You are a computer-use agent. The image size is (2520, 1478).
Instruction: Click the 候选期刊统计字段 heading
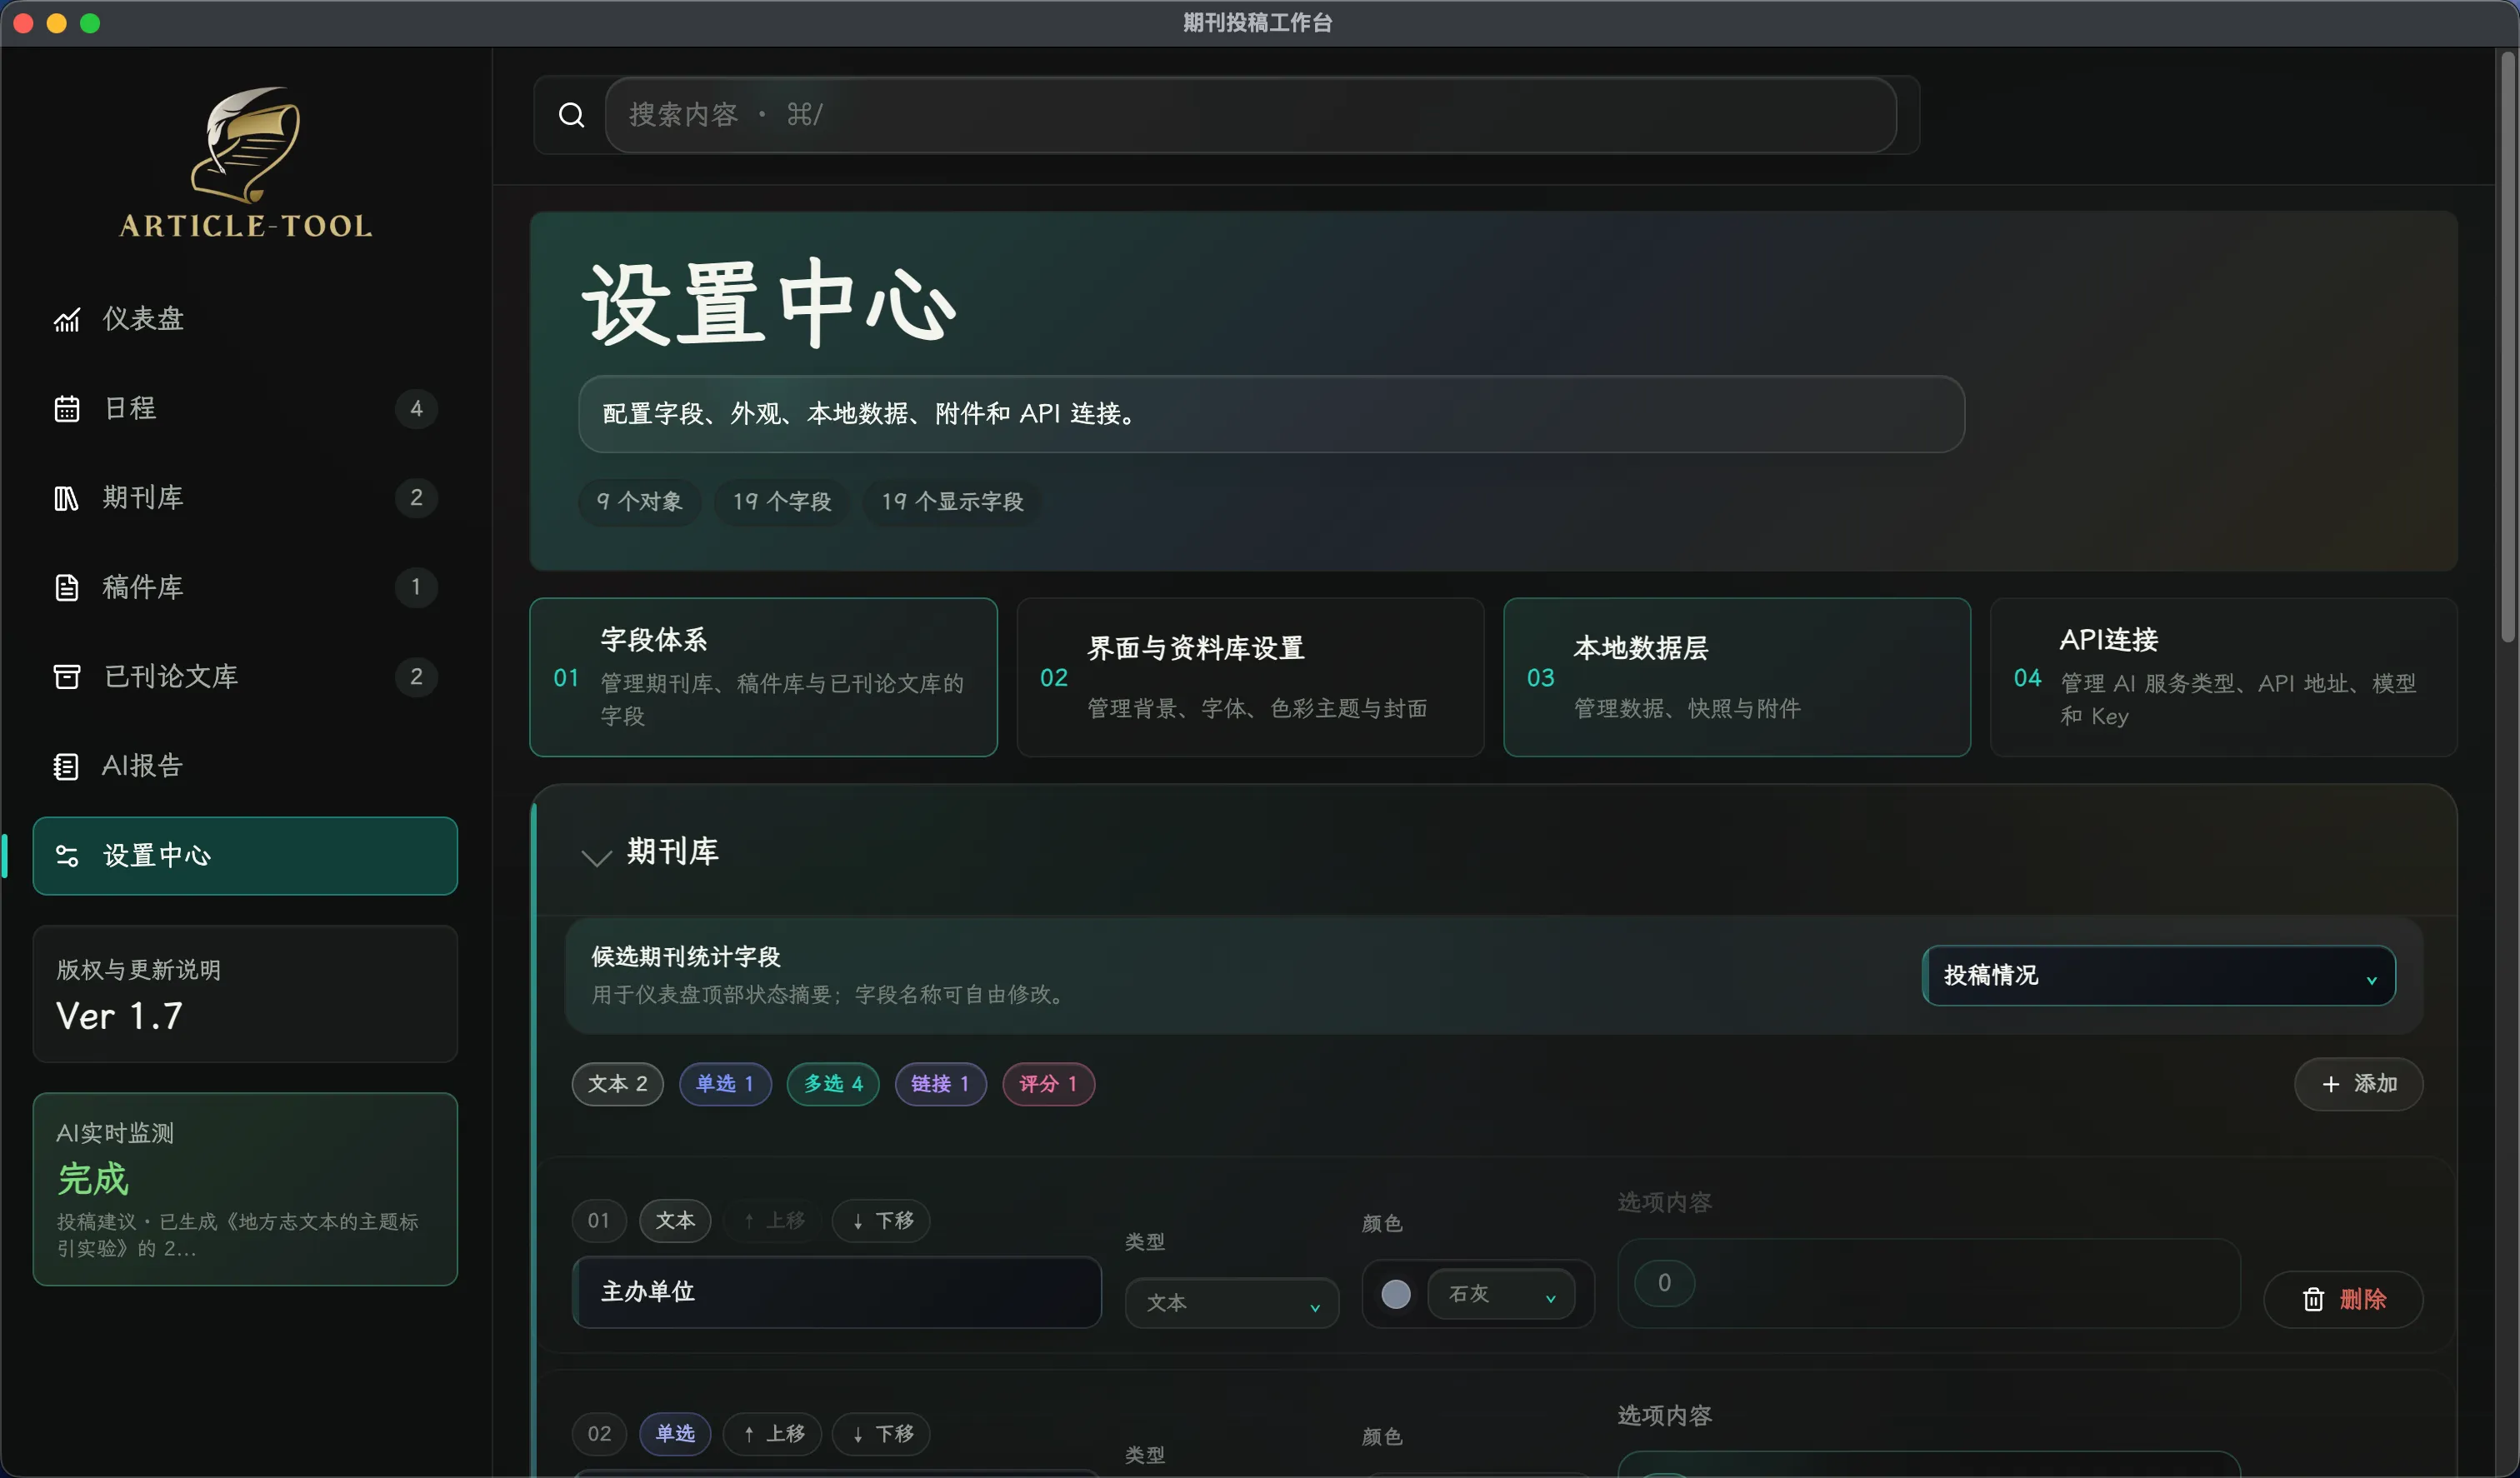coord(686,957)
